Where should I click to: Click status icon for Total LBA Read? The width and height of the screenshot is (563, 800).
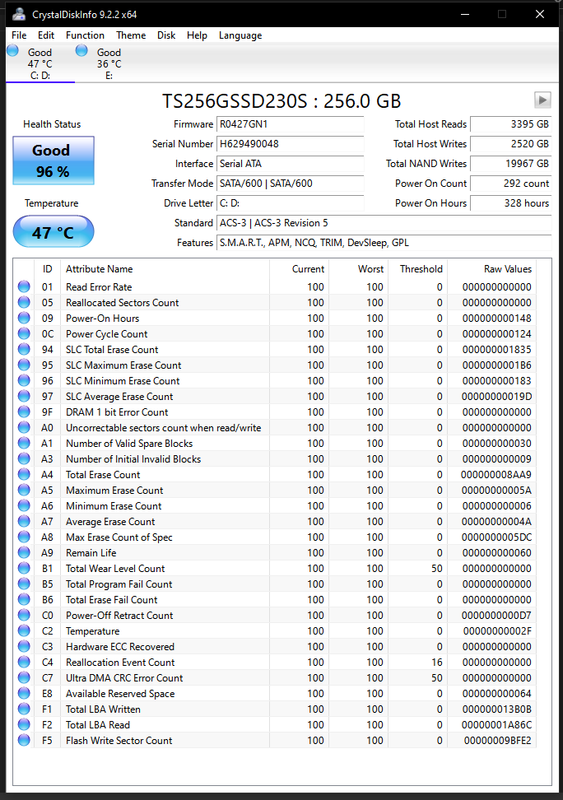(x=24, y=725)
